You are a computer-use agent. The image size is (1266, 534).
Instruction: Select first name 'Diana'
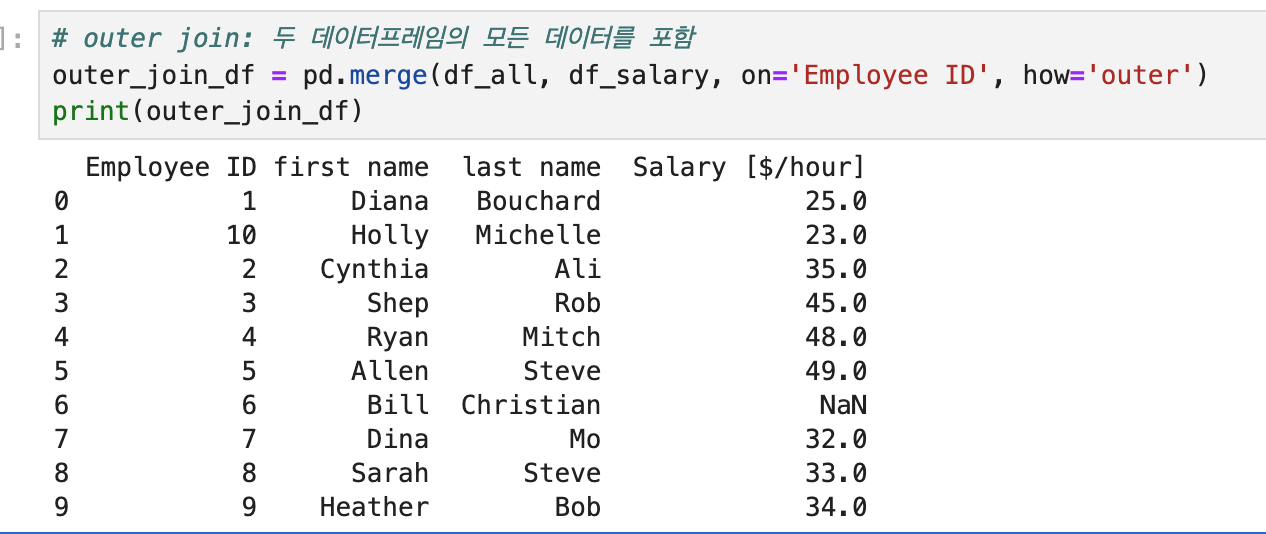click(x=390, y=201)
